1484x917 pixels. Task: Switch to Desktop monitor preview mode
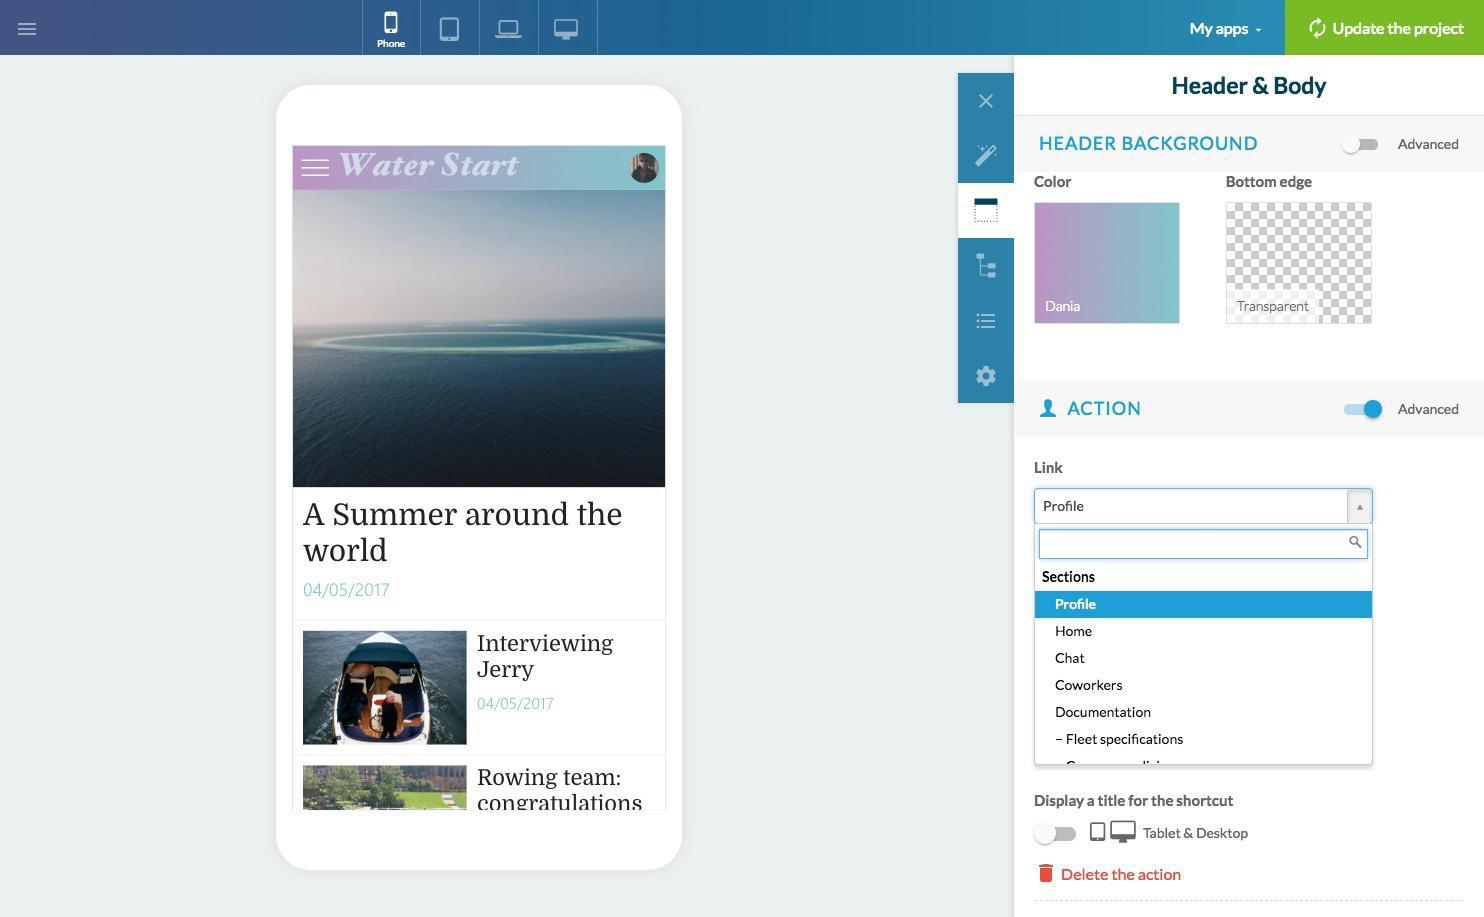(566, 29)
